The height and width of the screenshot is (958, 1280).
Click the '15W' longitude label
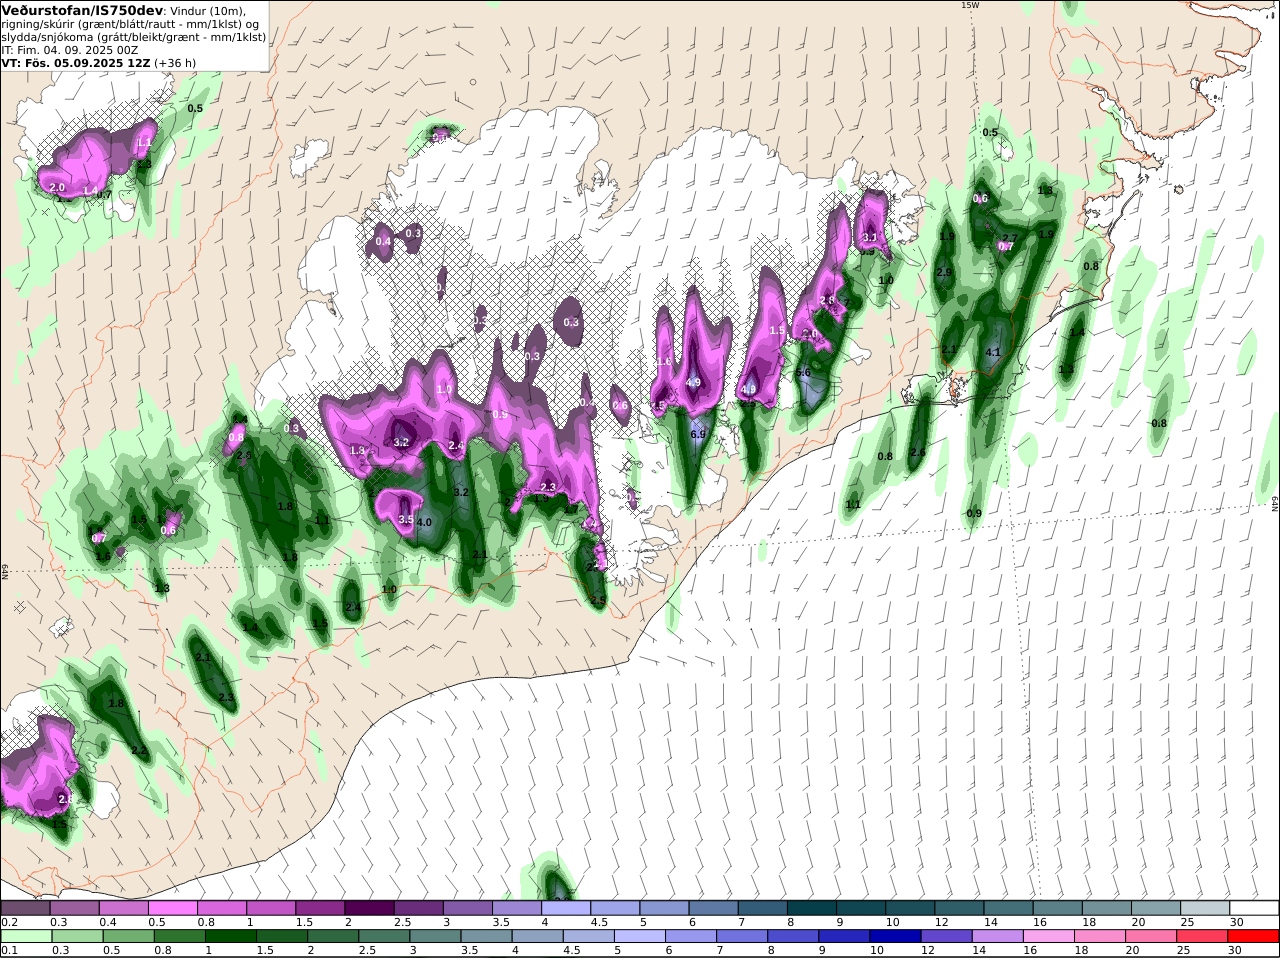pos(969,5)
